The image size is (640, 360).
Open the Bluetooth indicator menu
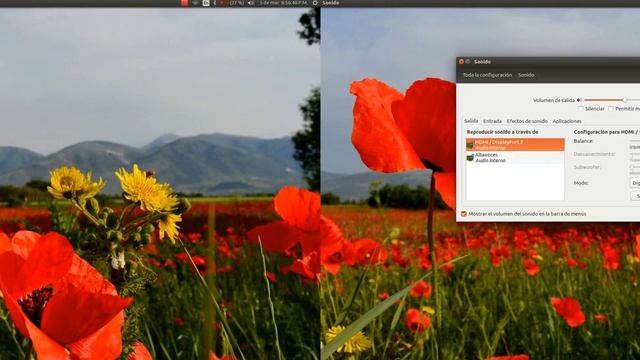click(x=215, y=3)
